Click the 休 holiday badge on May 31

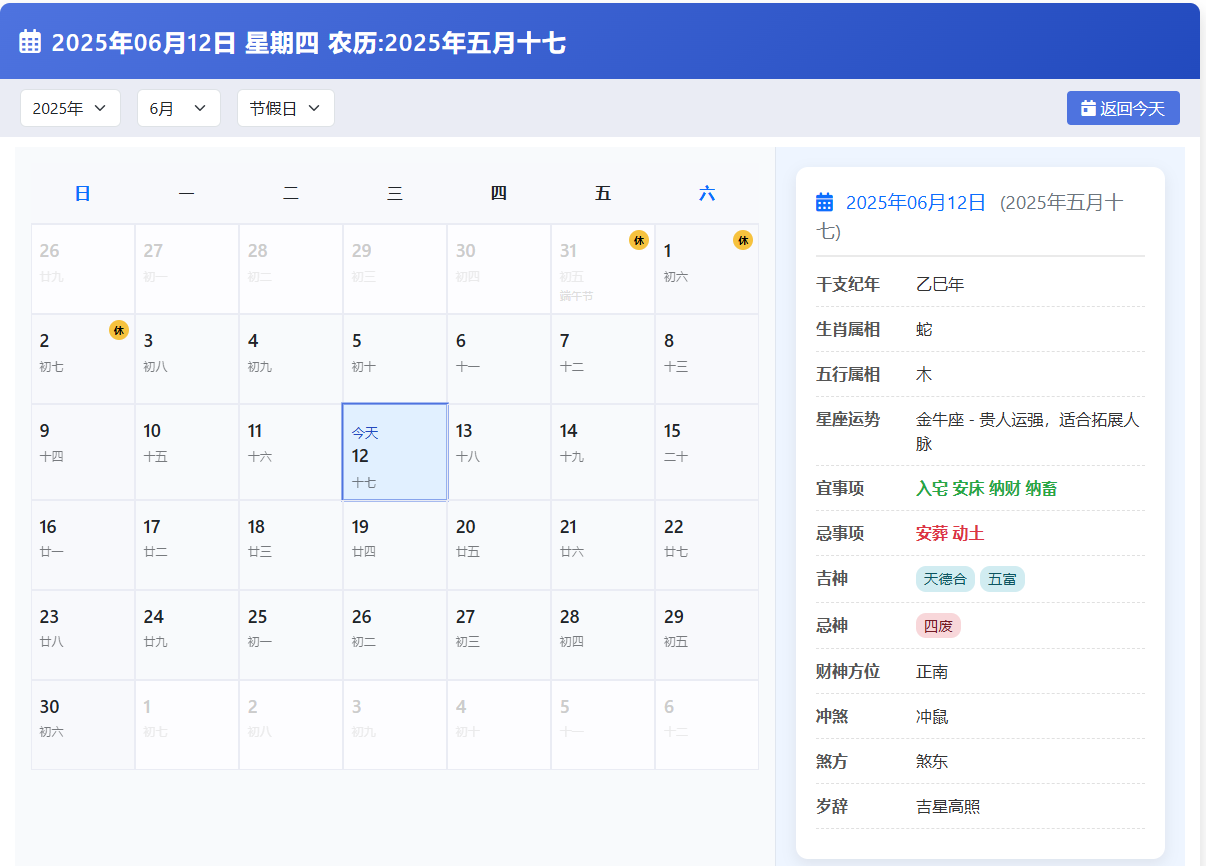(x=639, y=240)
